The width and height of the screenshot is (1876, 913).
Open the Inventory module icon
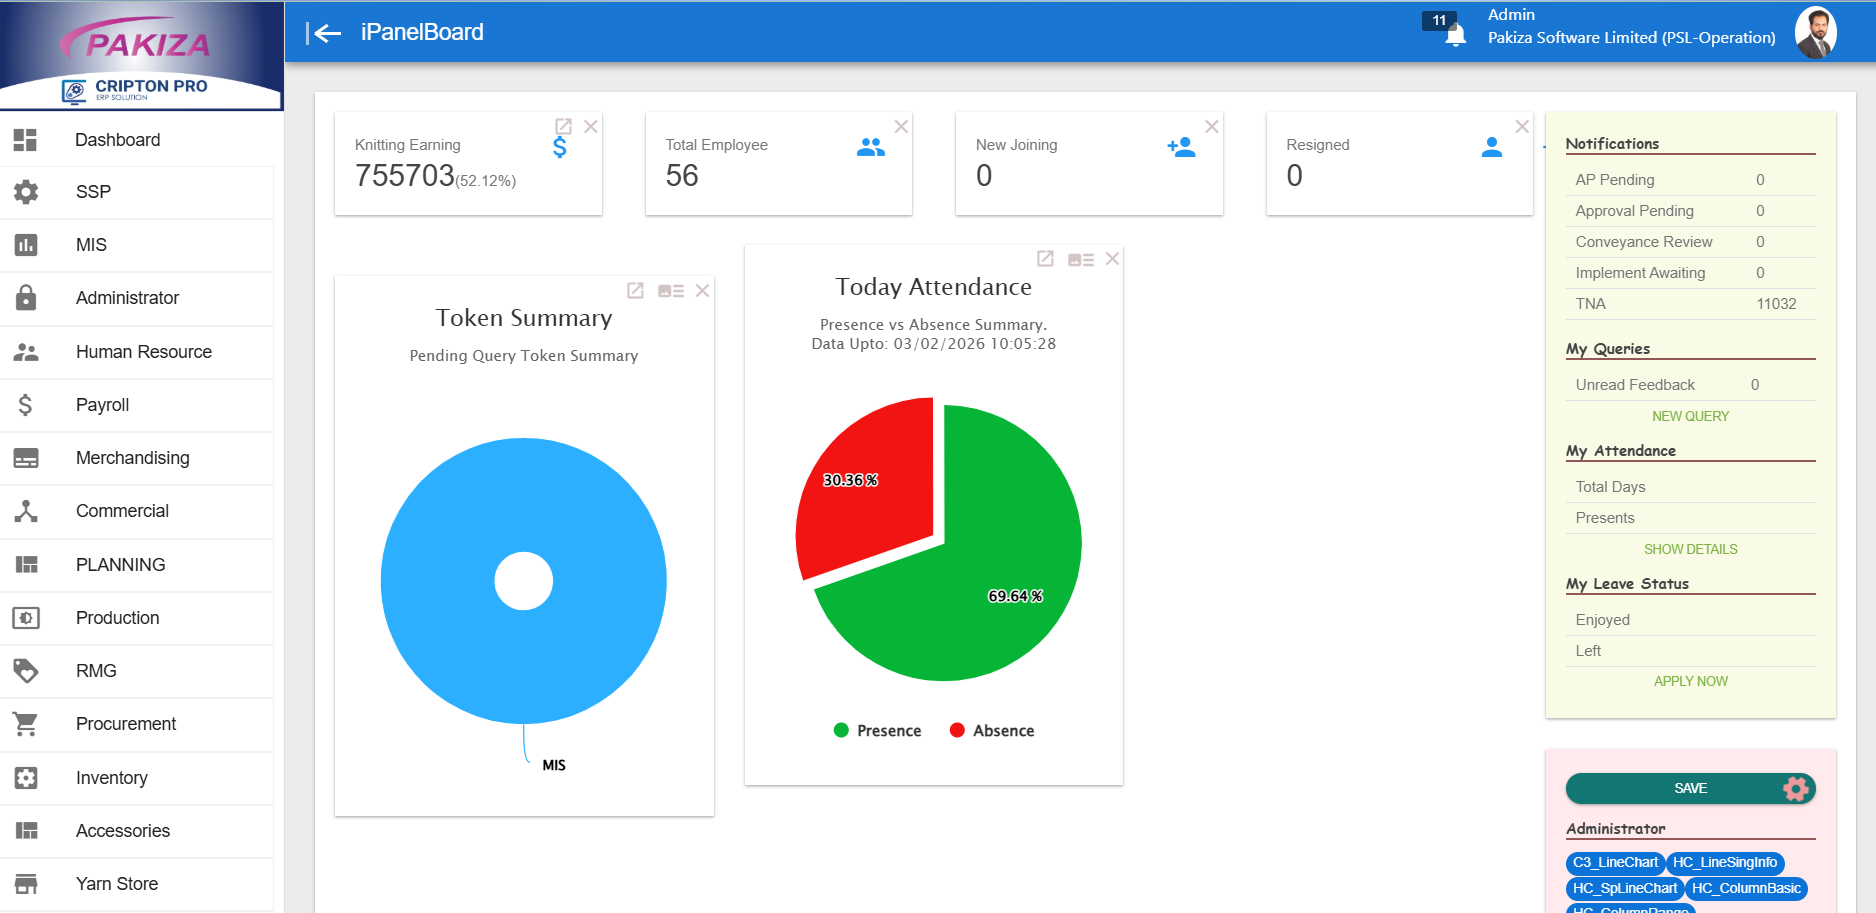click(x=25, y=777)
